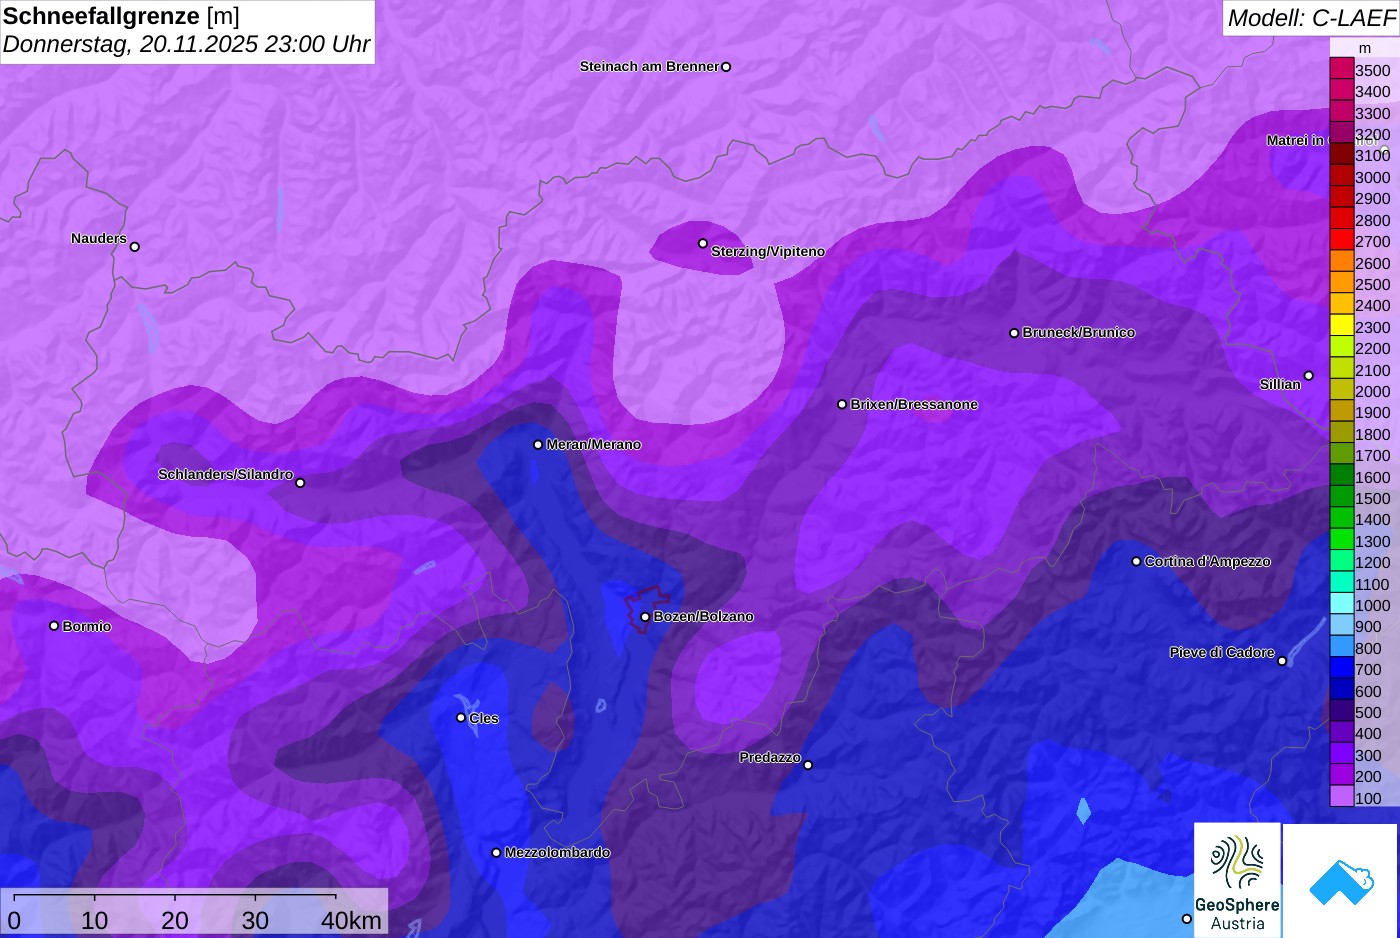Click the Brixen/Bressanone label text
Image resolution: width=1400 pixels, height=938 pixels.
click(x=914, y=404)
